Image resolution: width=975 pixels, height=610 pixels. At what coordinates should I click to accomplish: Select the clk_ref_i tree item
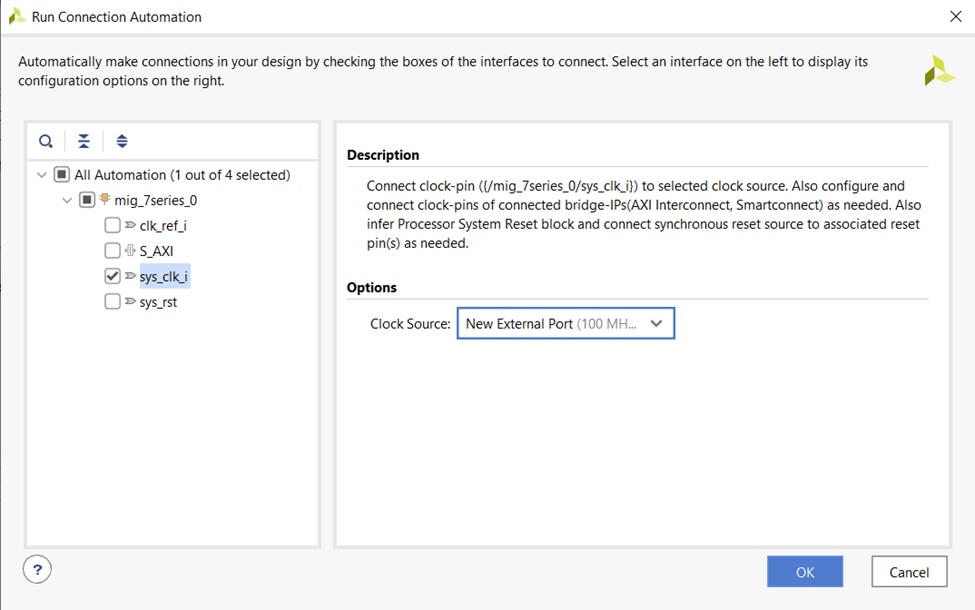163,225
